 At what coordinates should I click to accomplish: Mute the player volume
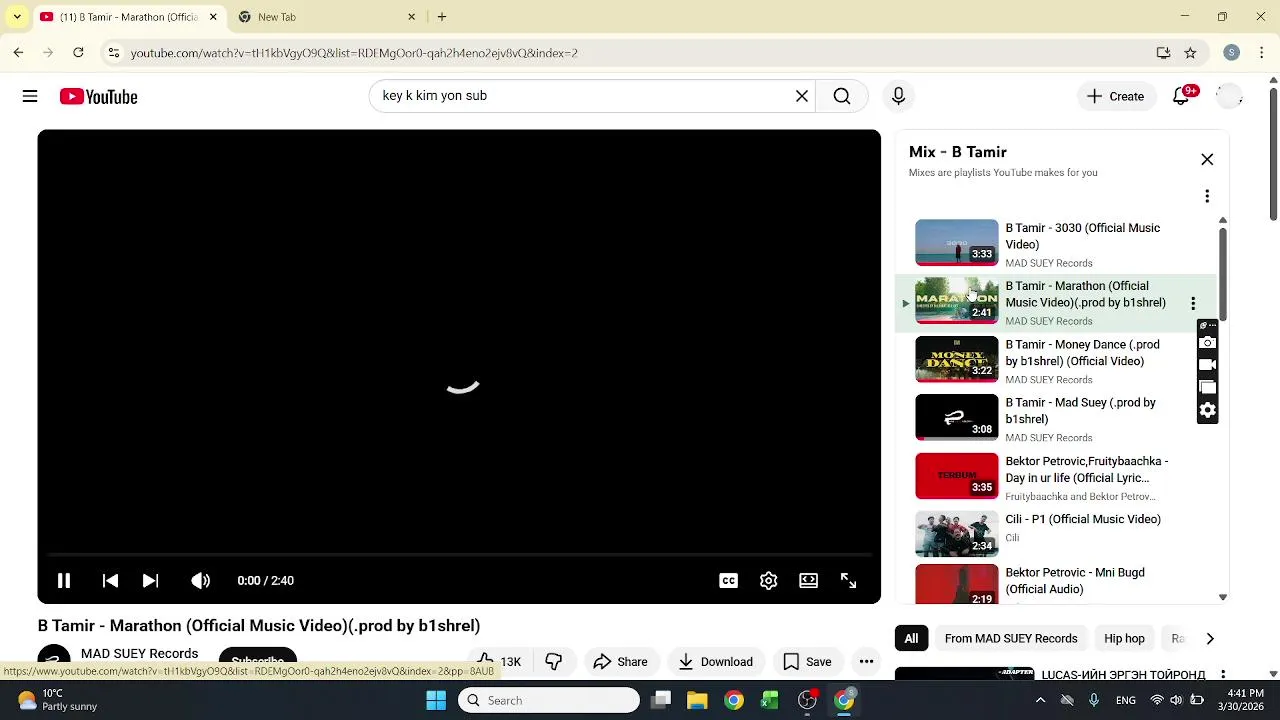click(201, 580)
